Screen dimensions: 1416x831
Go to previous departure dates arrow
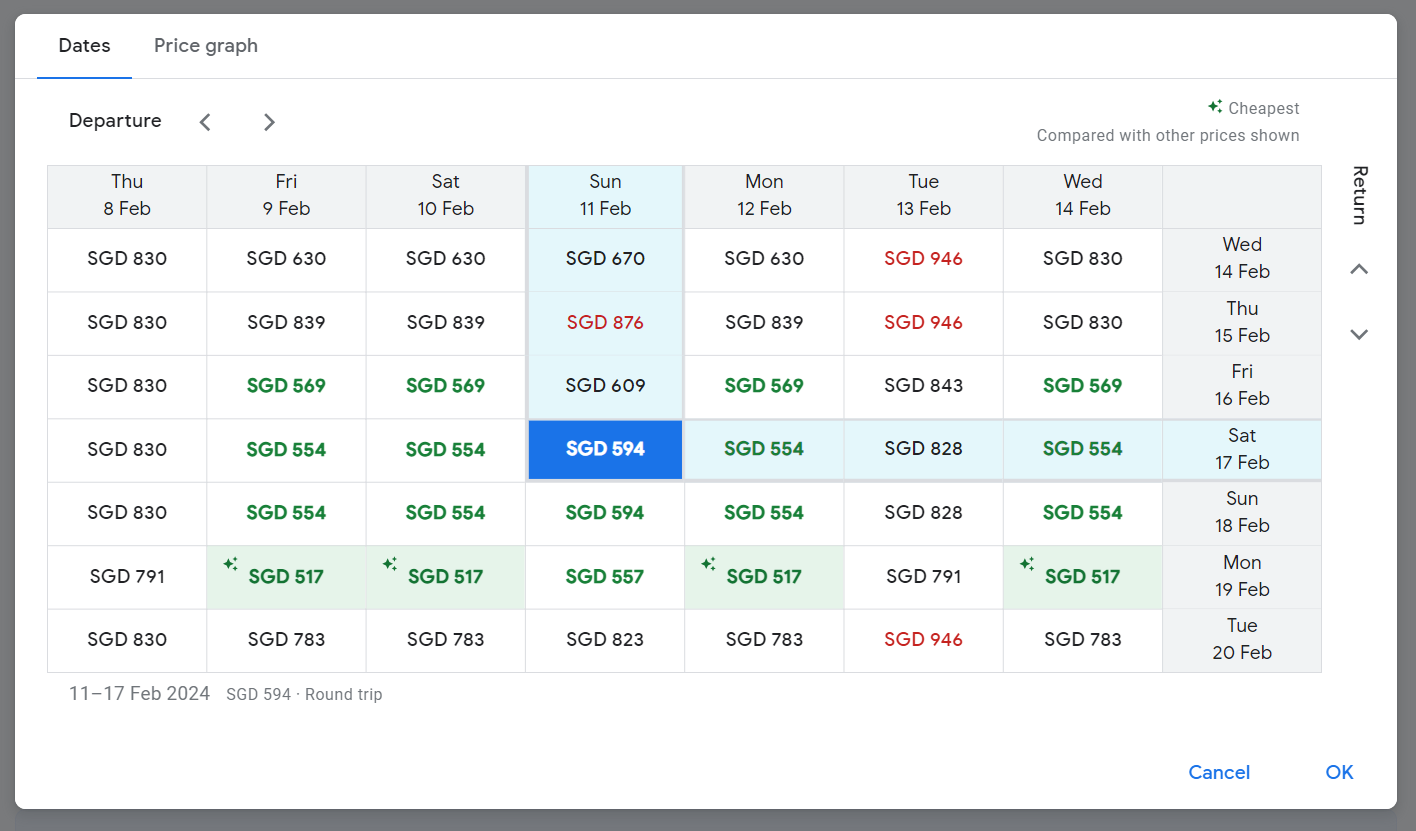[205, 122]
